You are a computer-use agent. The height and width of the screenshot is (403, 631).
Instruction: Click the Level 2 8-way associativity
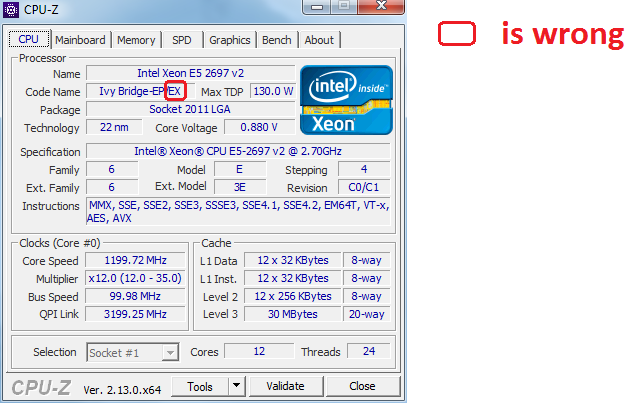[x=366, y=297]
